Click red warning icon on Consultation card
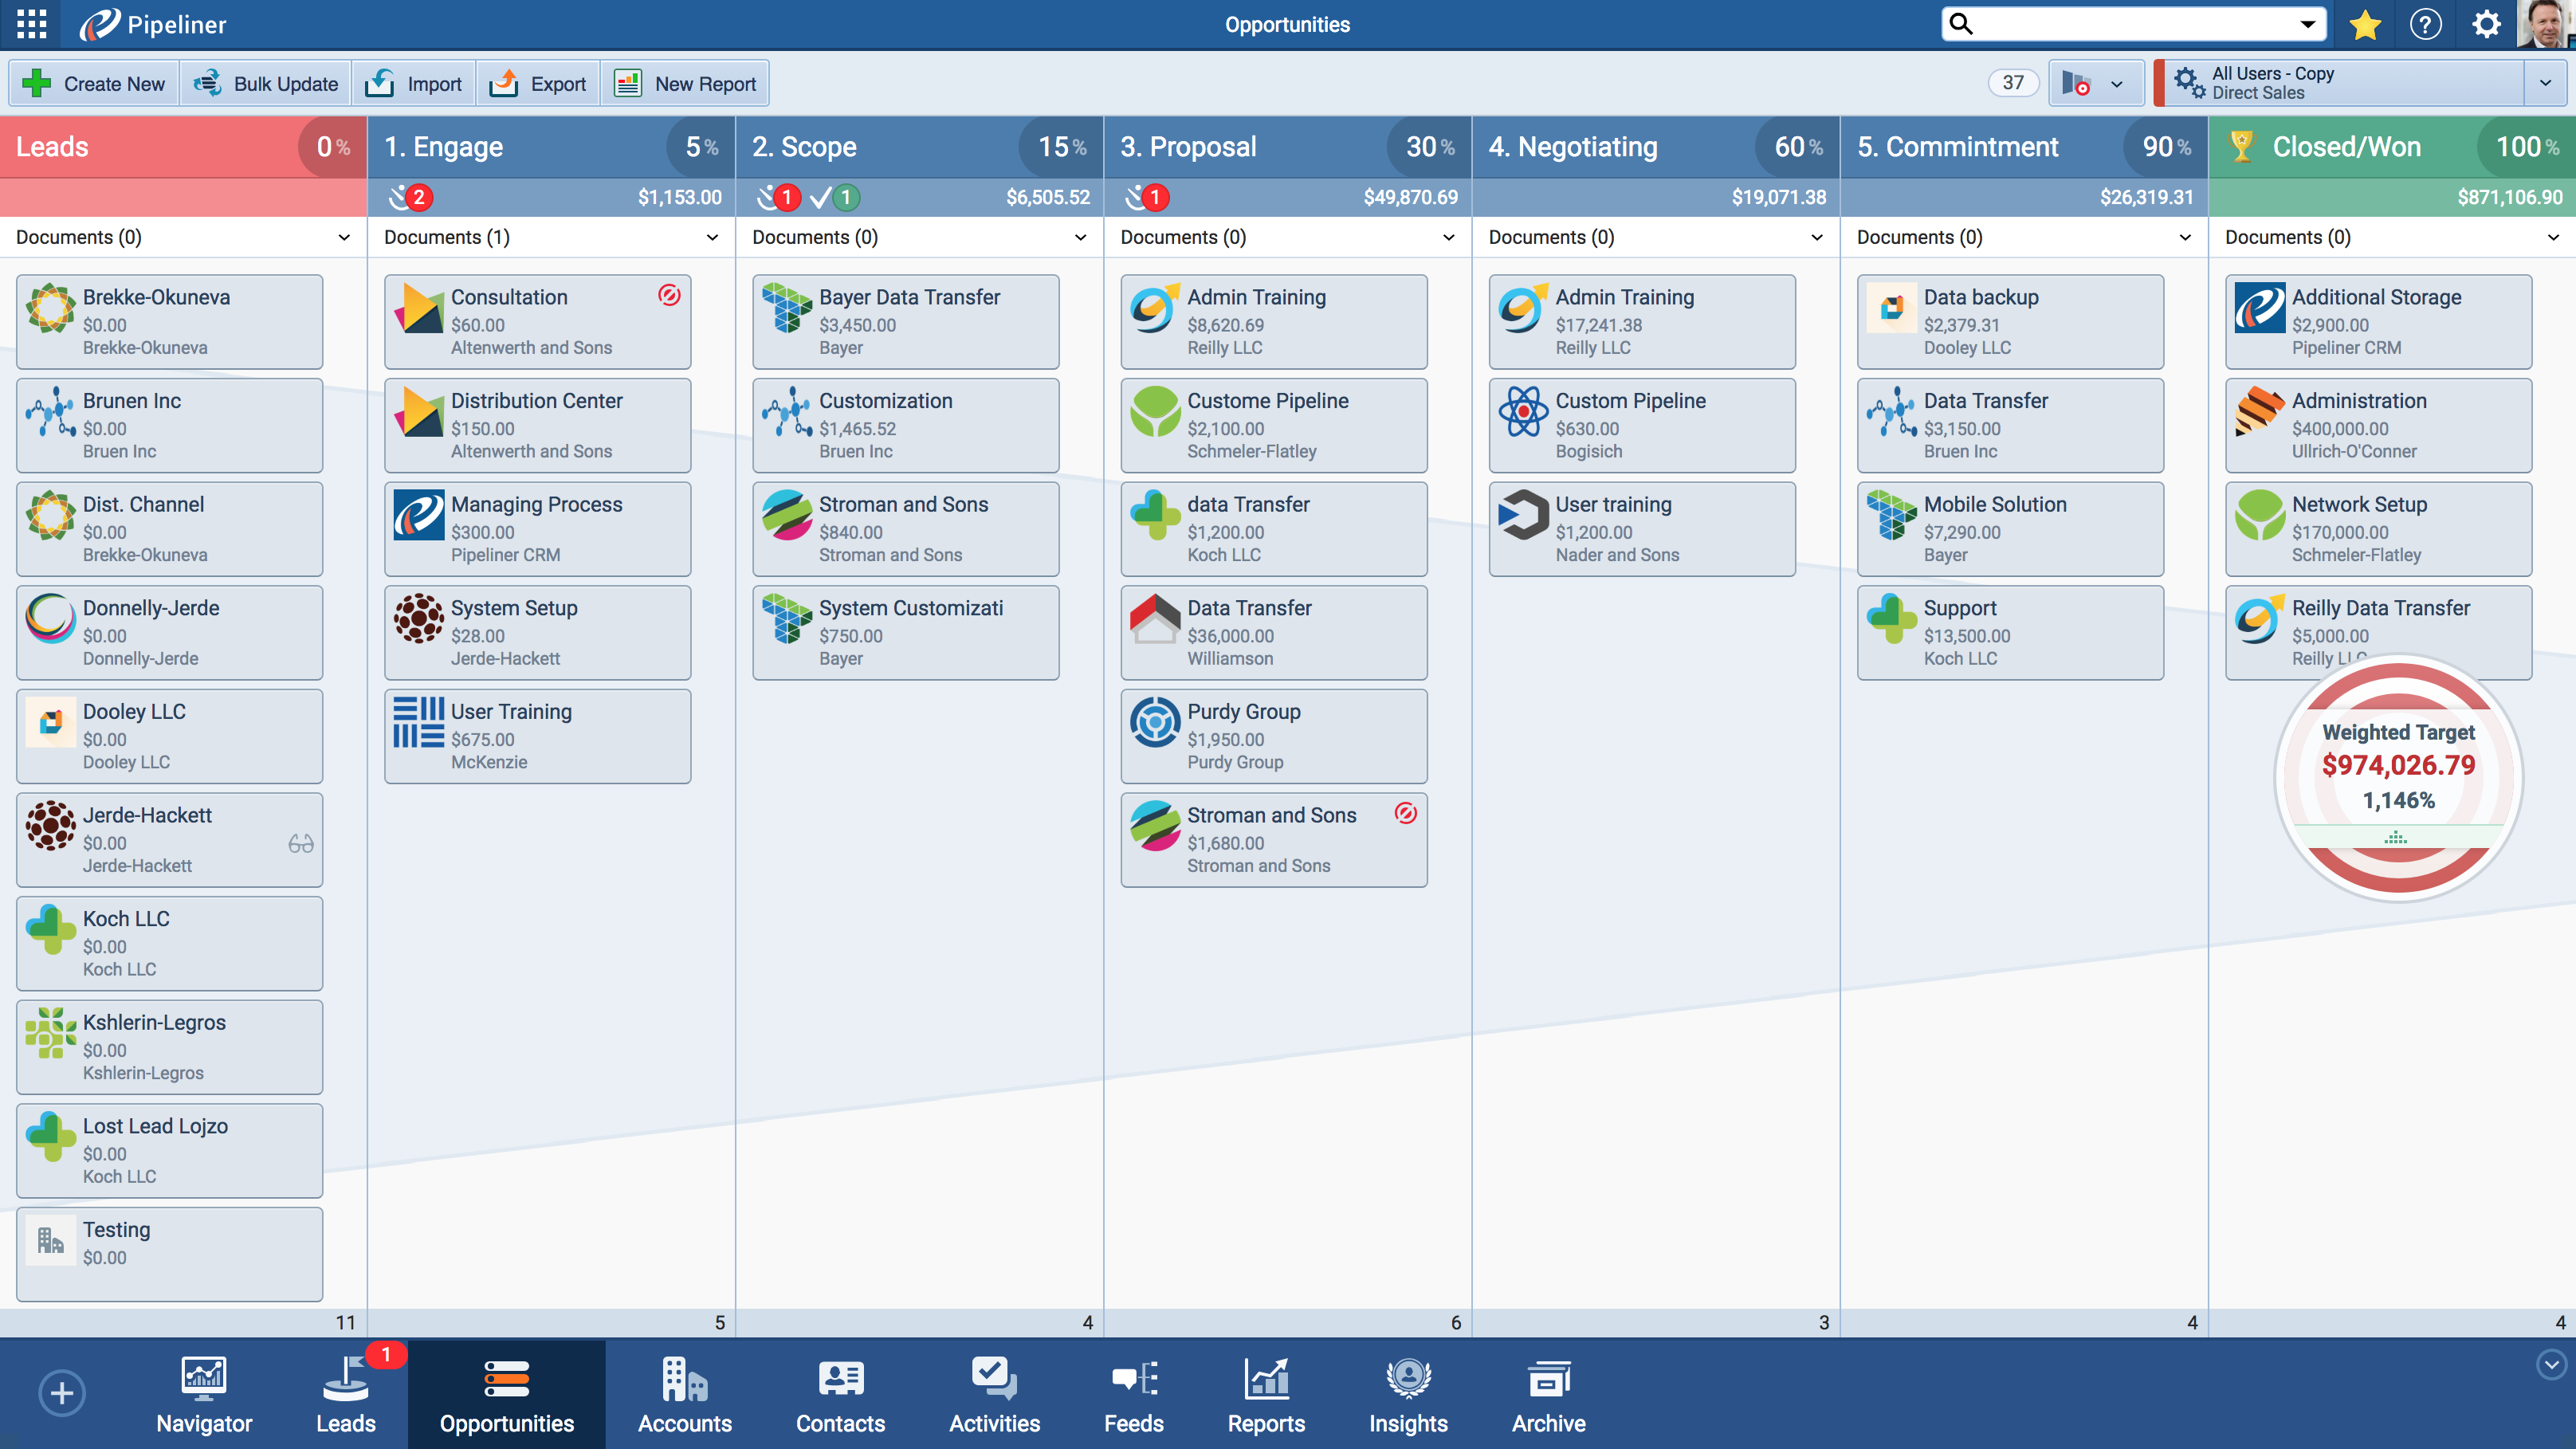 [669, 295]
